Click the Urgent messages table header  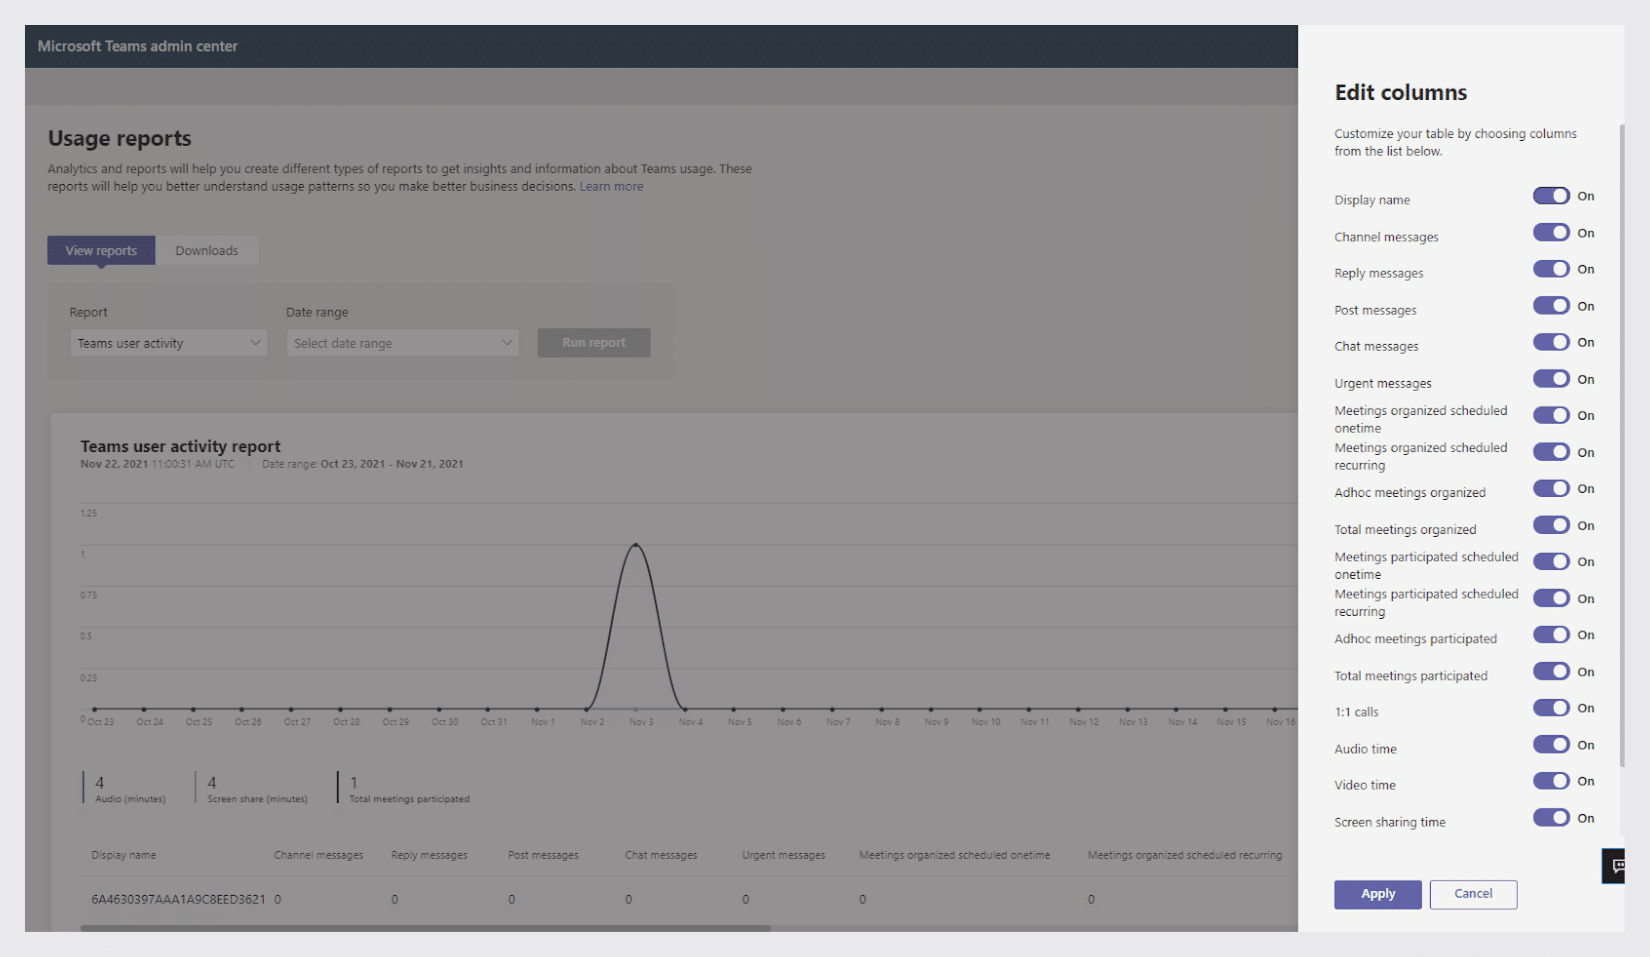[784, 855]
